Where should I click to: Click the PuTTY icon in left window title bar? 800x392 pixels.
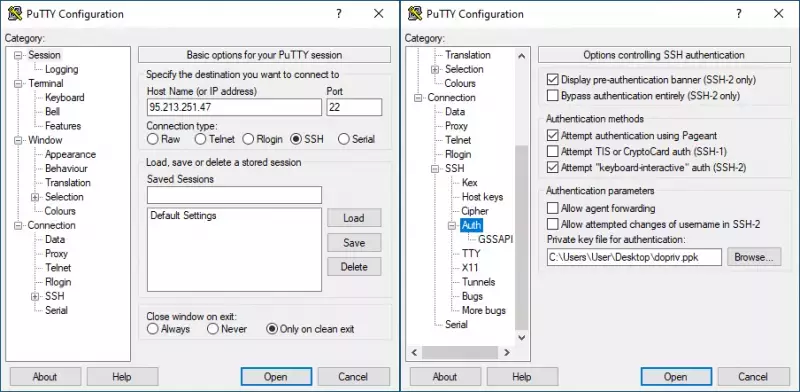15,14
